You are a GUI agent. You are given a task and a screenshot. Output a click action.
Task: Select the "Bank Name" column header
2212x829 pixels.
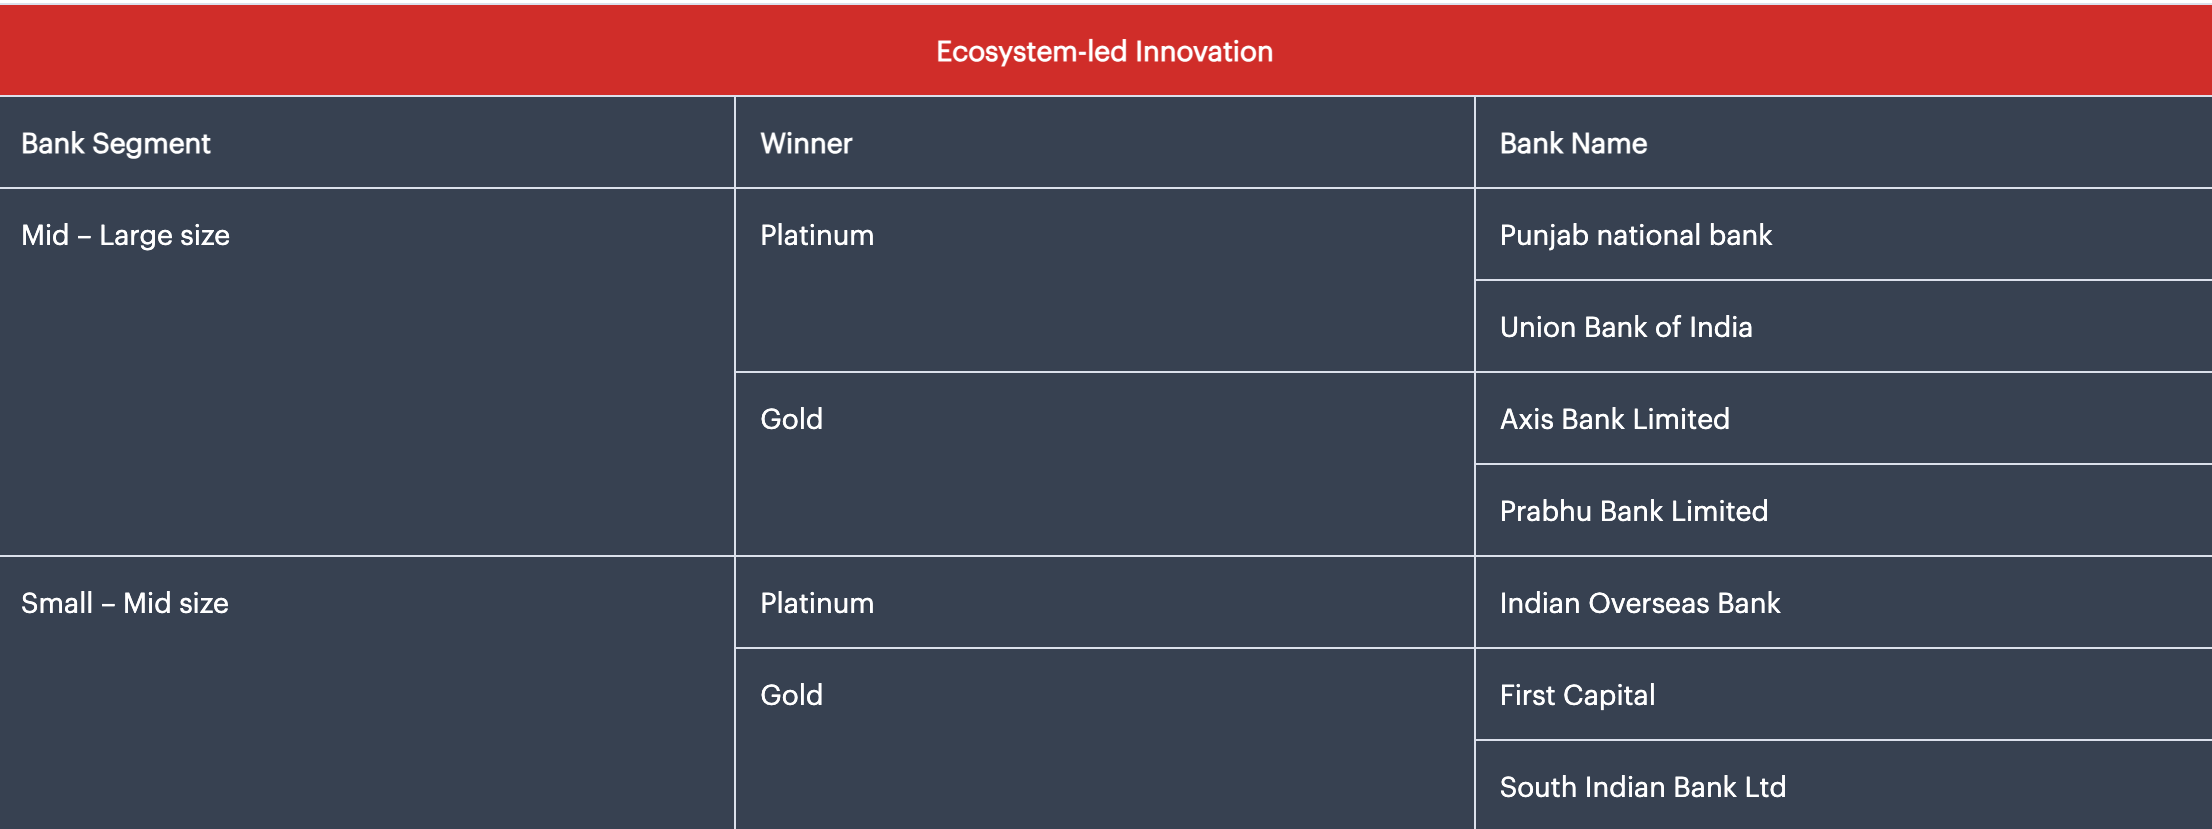1573,144
